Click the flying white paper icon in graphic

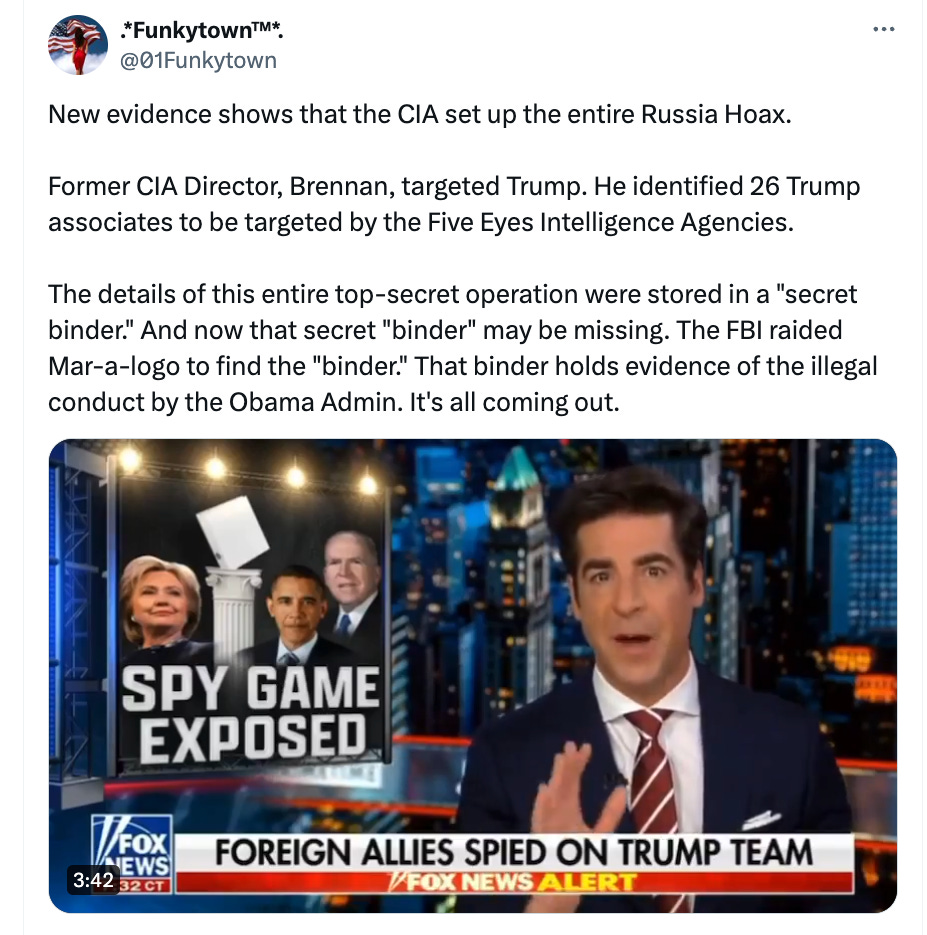click(x=233, y=531)
